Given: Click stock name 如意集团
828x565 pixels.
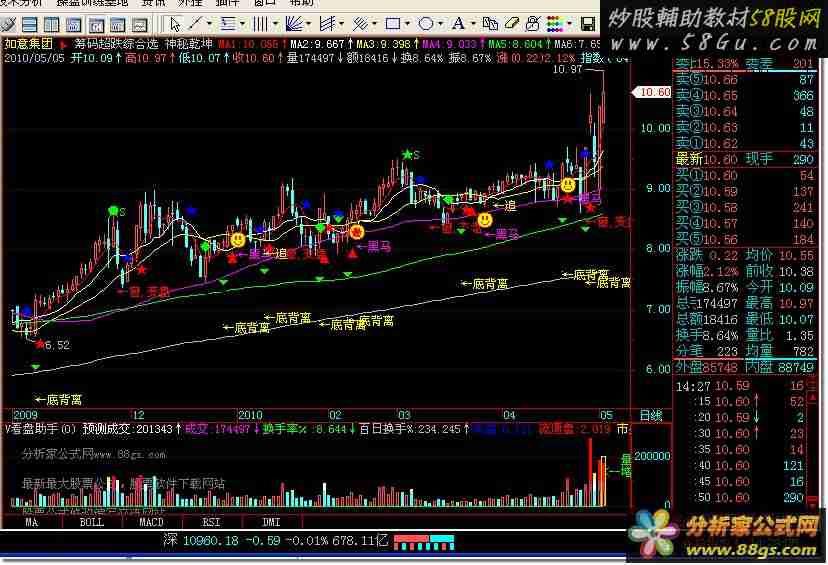Looking at the screenshot, I should 29,43.
